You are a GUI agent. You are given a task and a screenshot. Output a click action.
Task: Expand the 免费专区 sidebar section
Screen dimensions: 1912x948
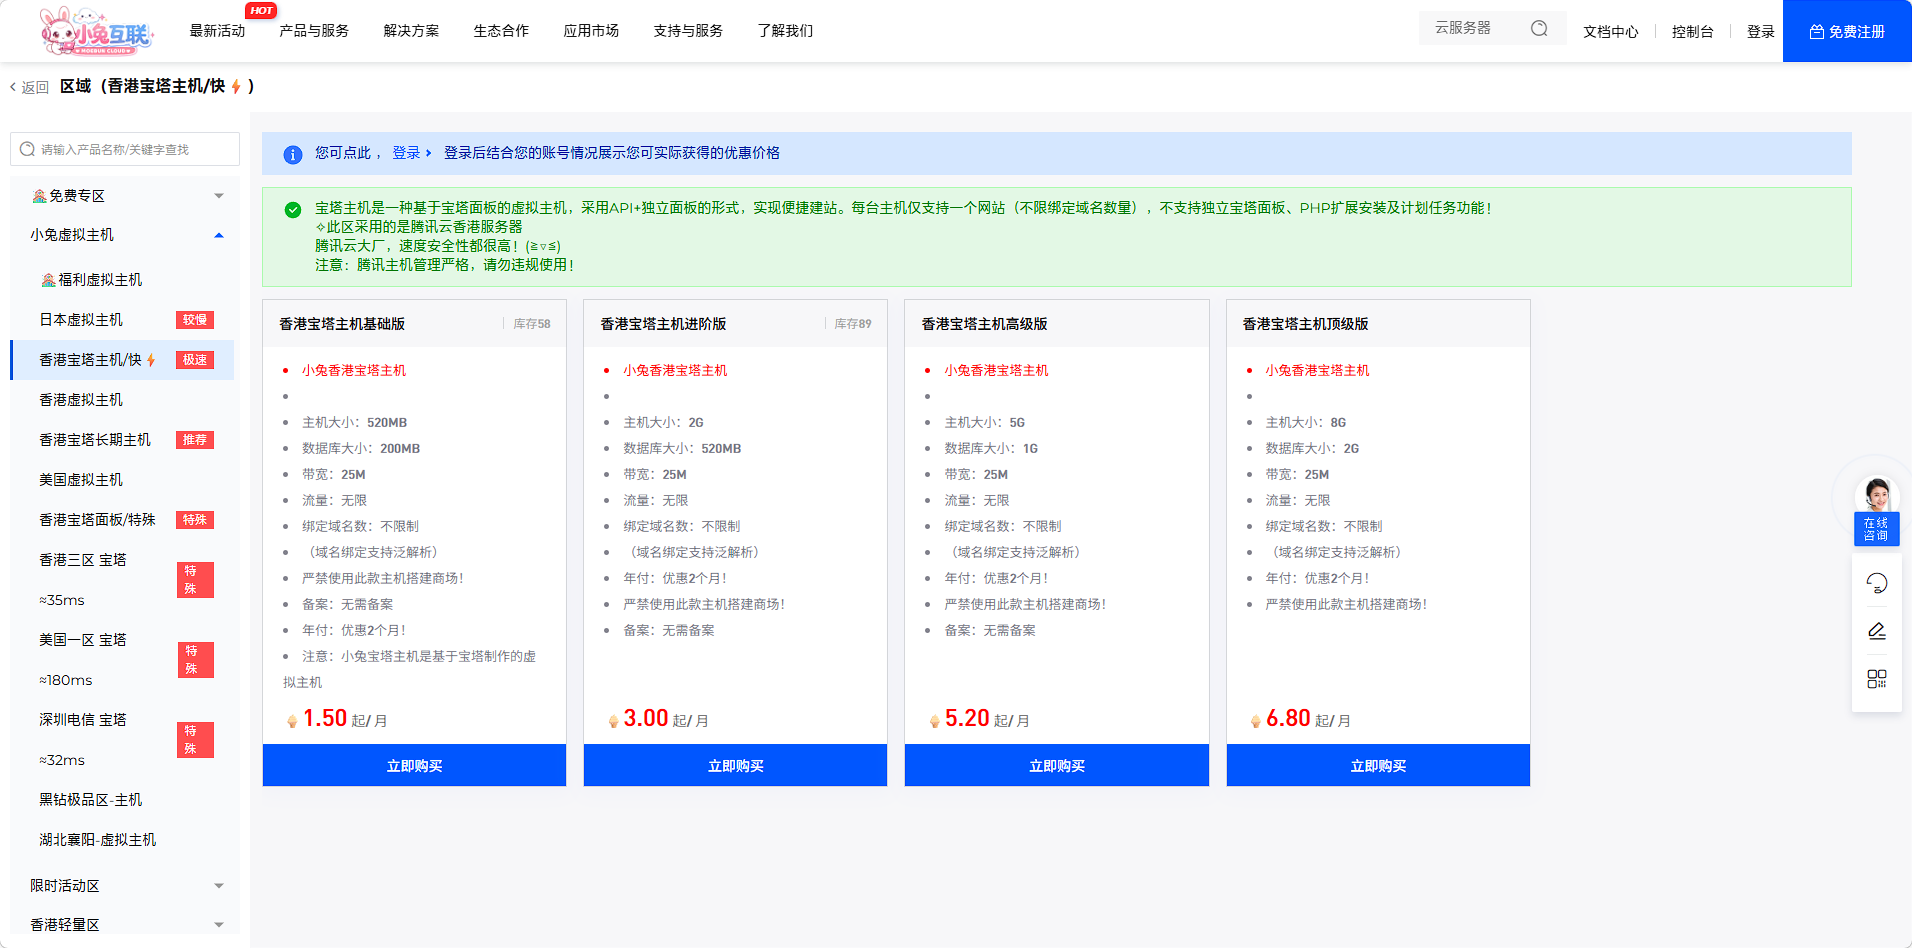(218, 196)
